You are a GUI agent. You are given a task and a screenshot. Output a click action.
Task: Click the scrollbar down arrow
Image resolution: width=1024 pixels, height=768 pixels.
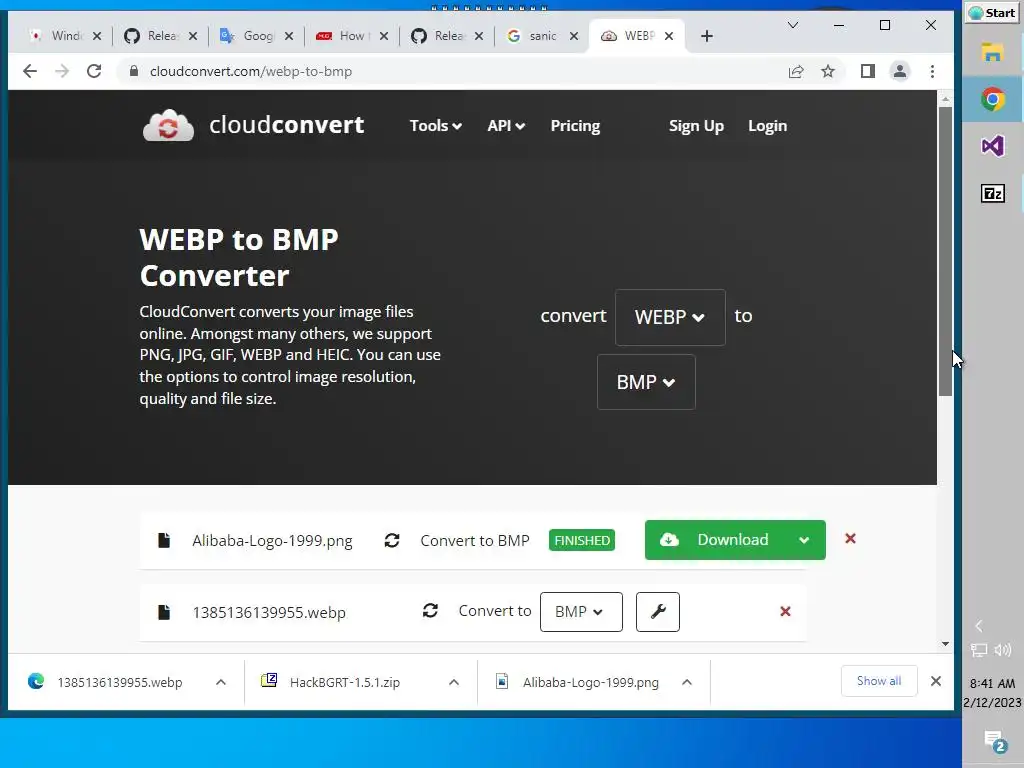pos(945,643)
